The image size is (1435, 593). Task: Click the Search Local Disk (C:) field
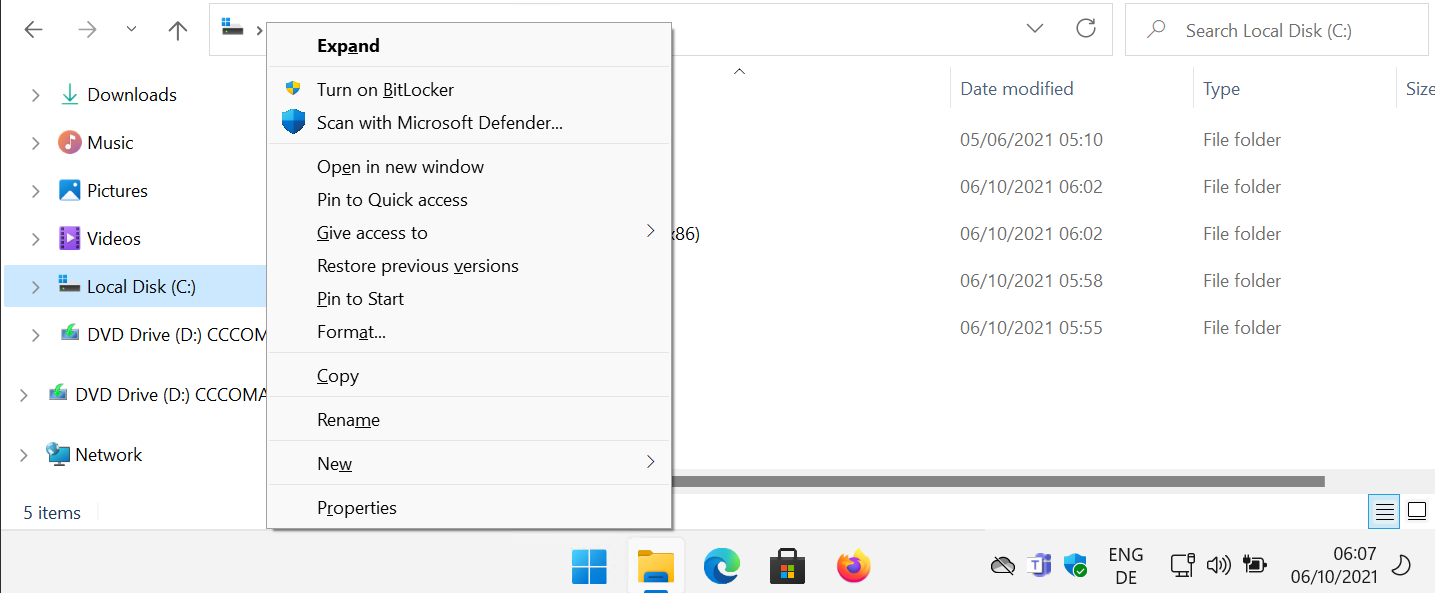tap(1277, 30)
